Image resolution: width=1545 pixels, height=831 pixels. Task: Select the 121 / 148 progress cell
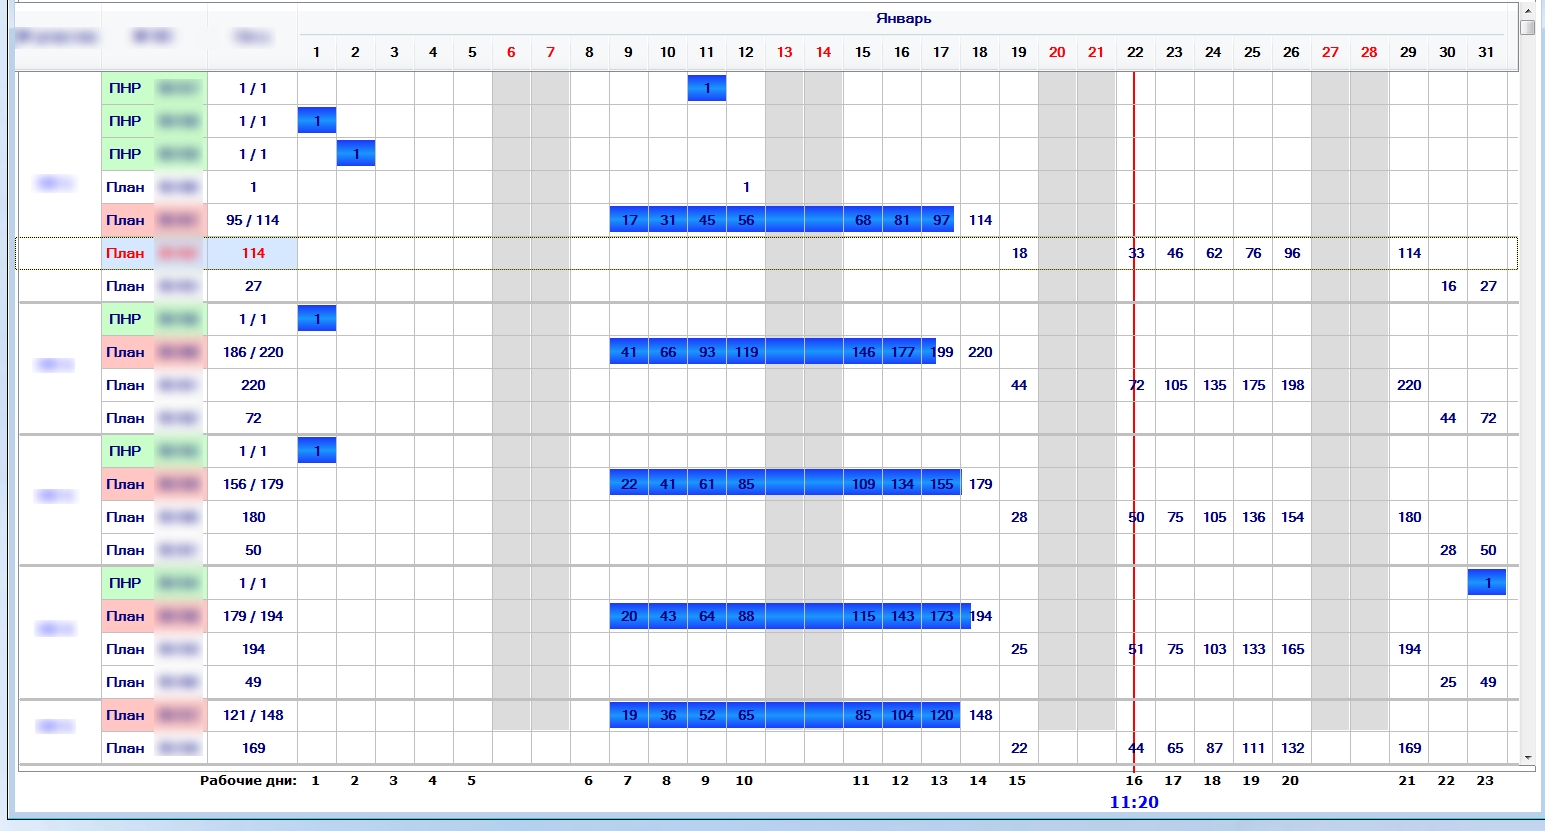coord(253,715)
